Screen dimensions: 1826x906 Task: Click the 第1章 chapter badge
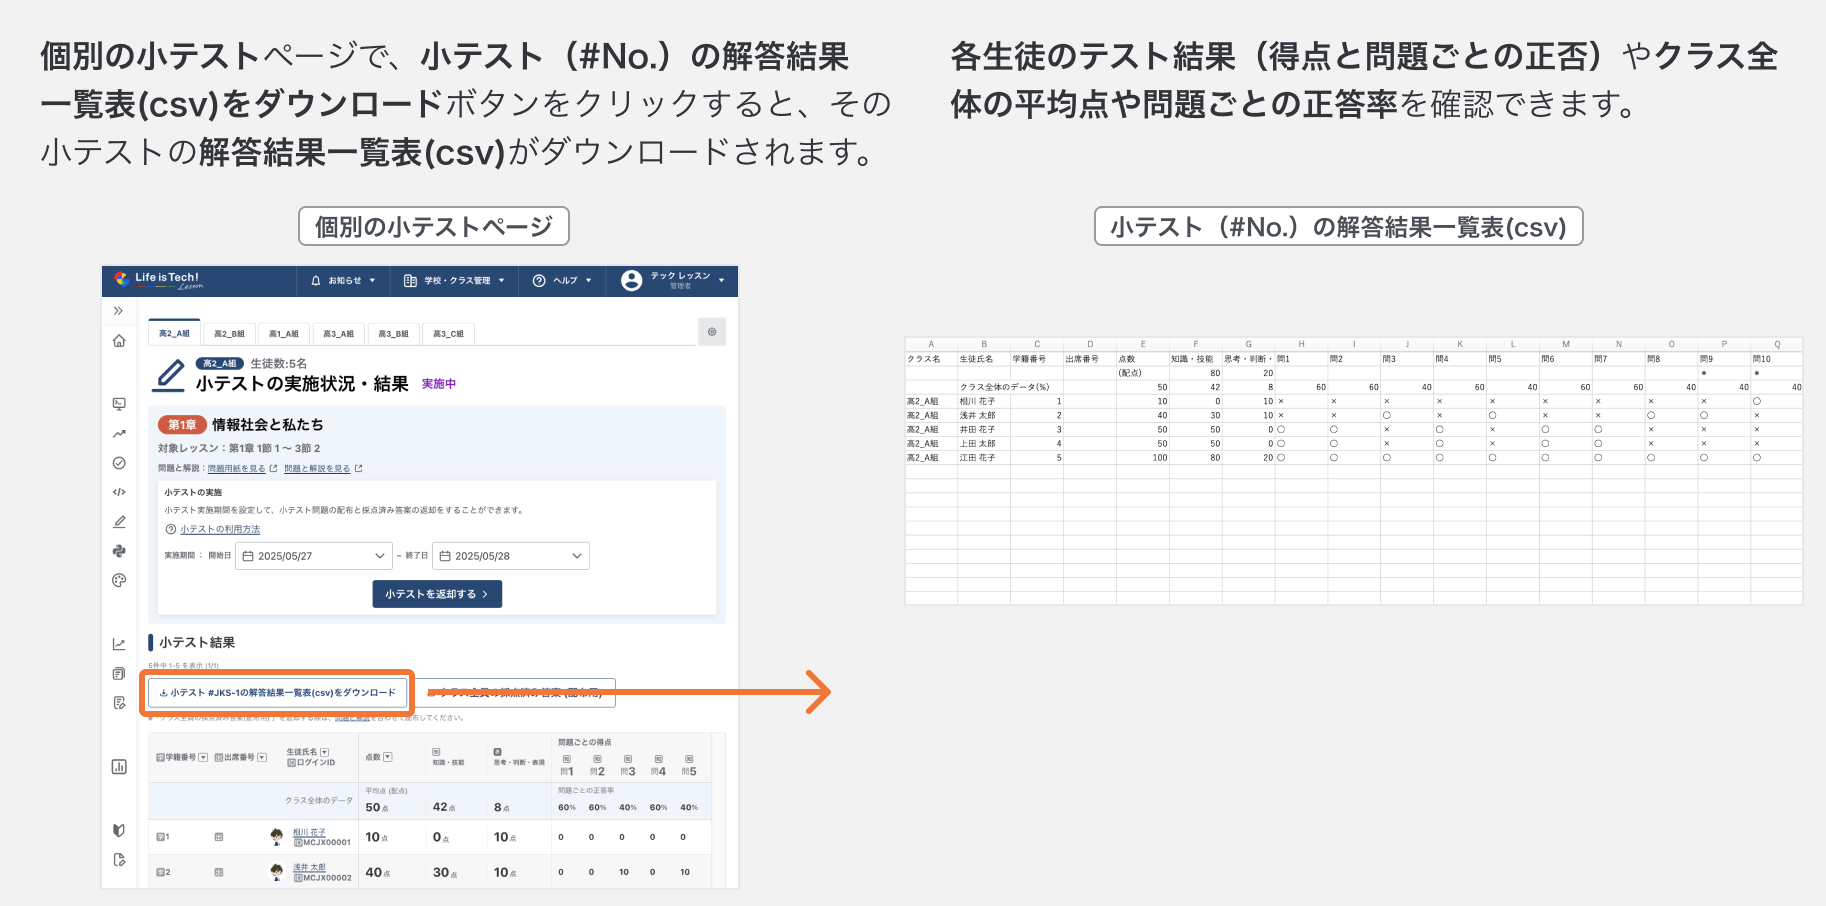182,425
